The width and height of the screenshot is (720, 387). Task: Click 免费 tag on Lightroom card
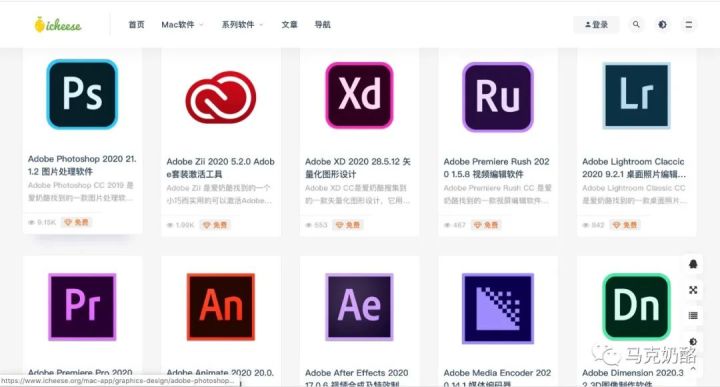coord(625,225)
